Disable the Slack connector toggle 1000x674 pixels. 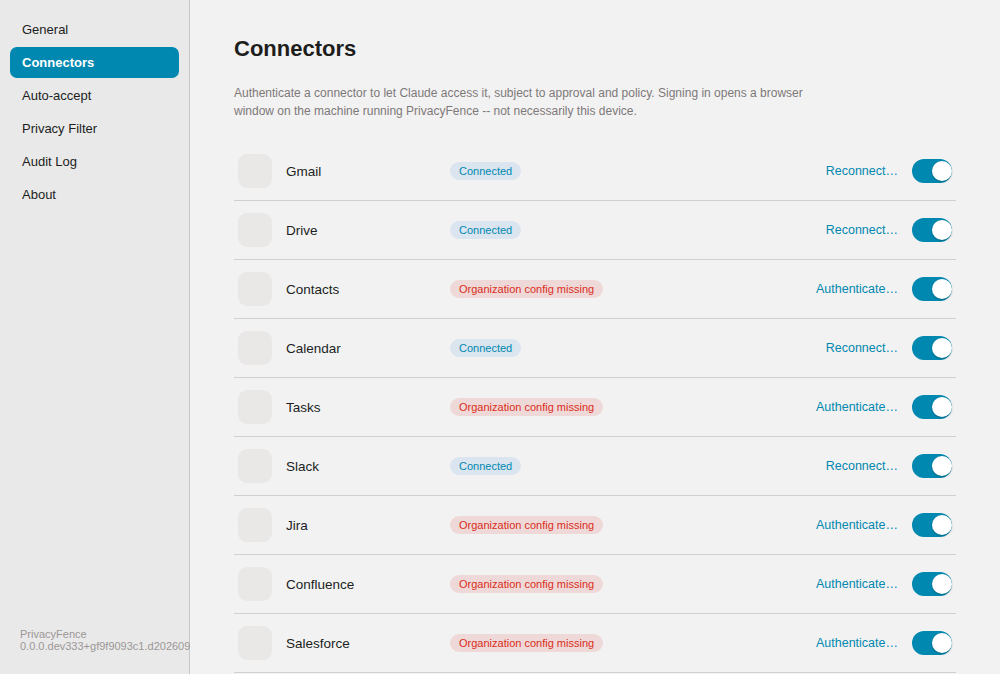pyautogui.click(x=932, y=466)
